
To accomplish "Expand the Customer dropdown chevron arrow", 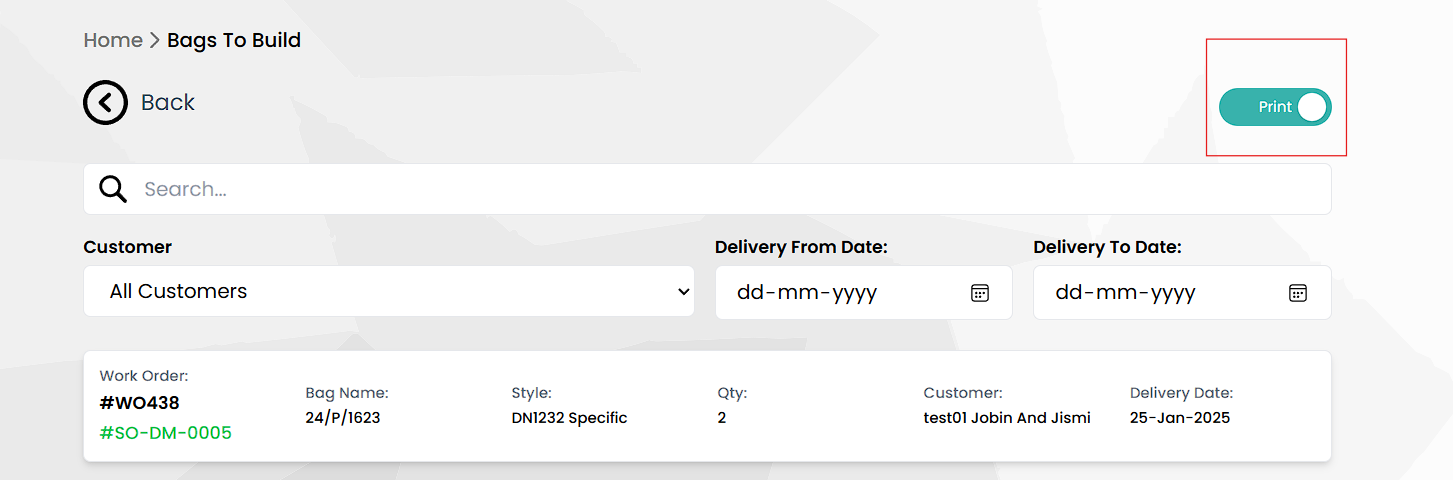I will click(x=684, y=292).
